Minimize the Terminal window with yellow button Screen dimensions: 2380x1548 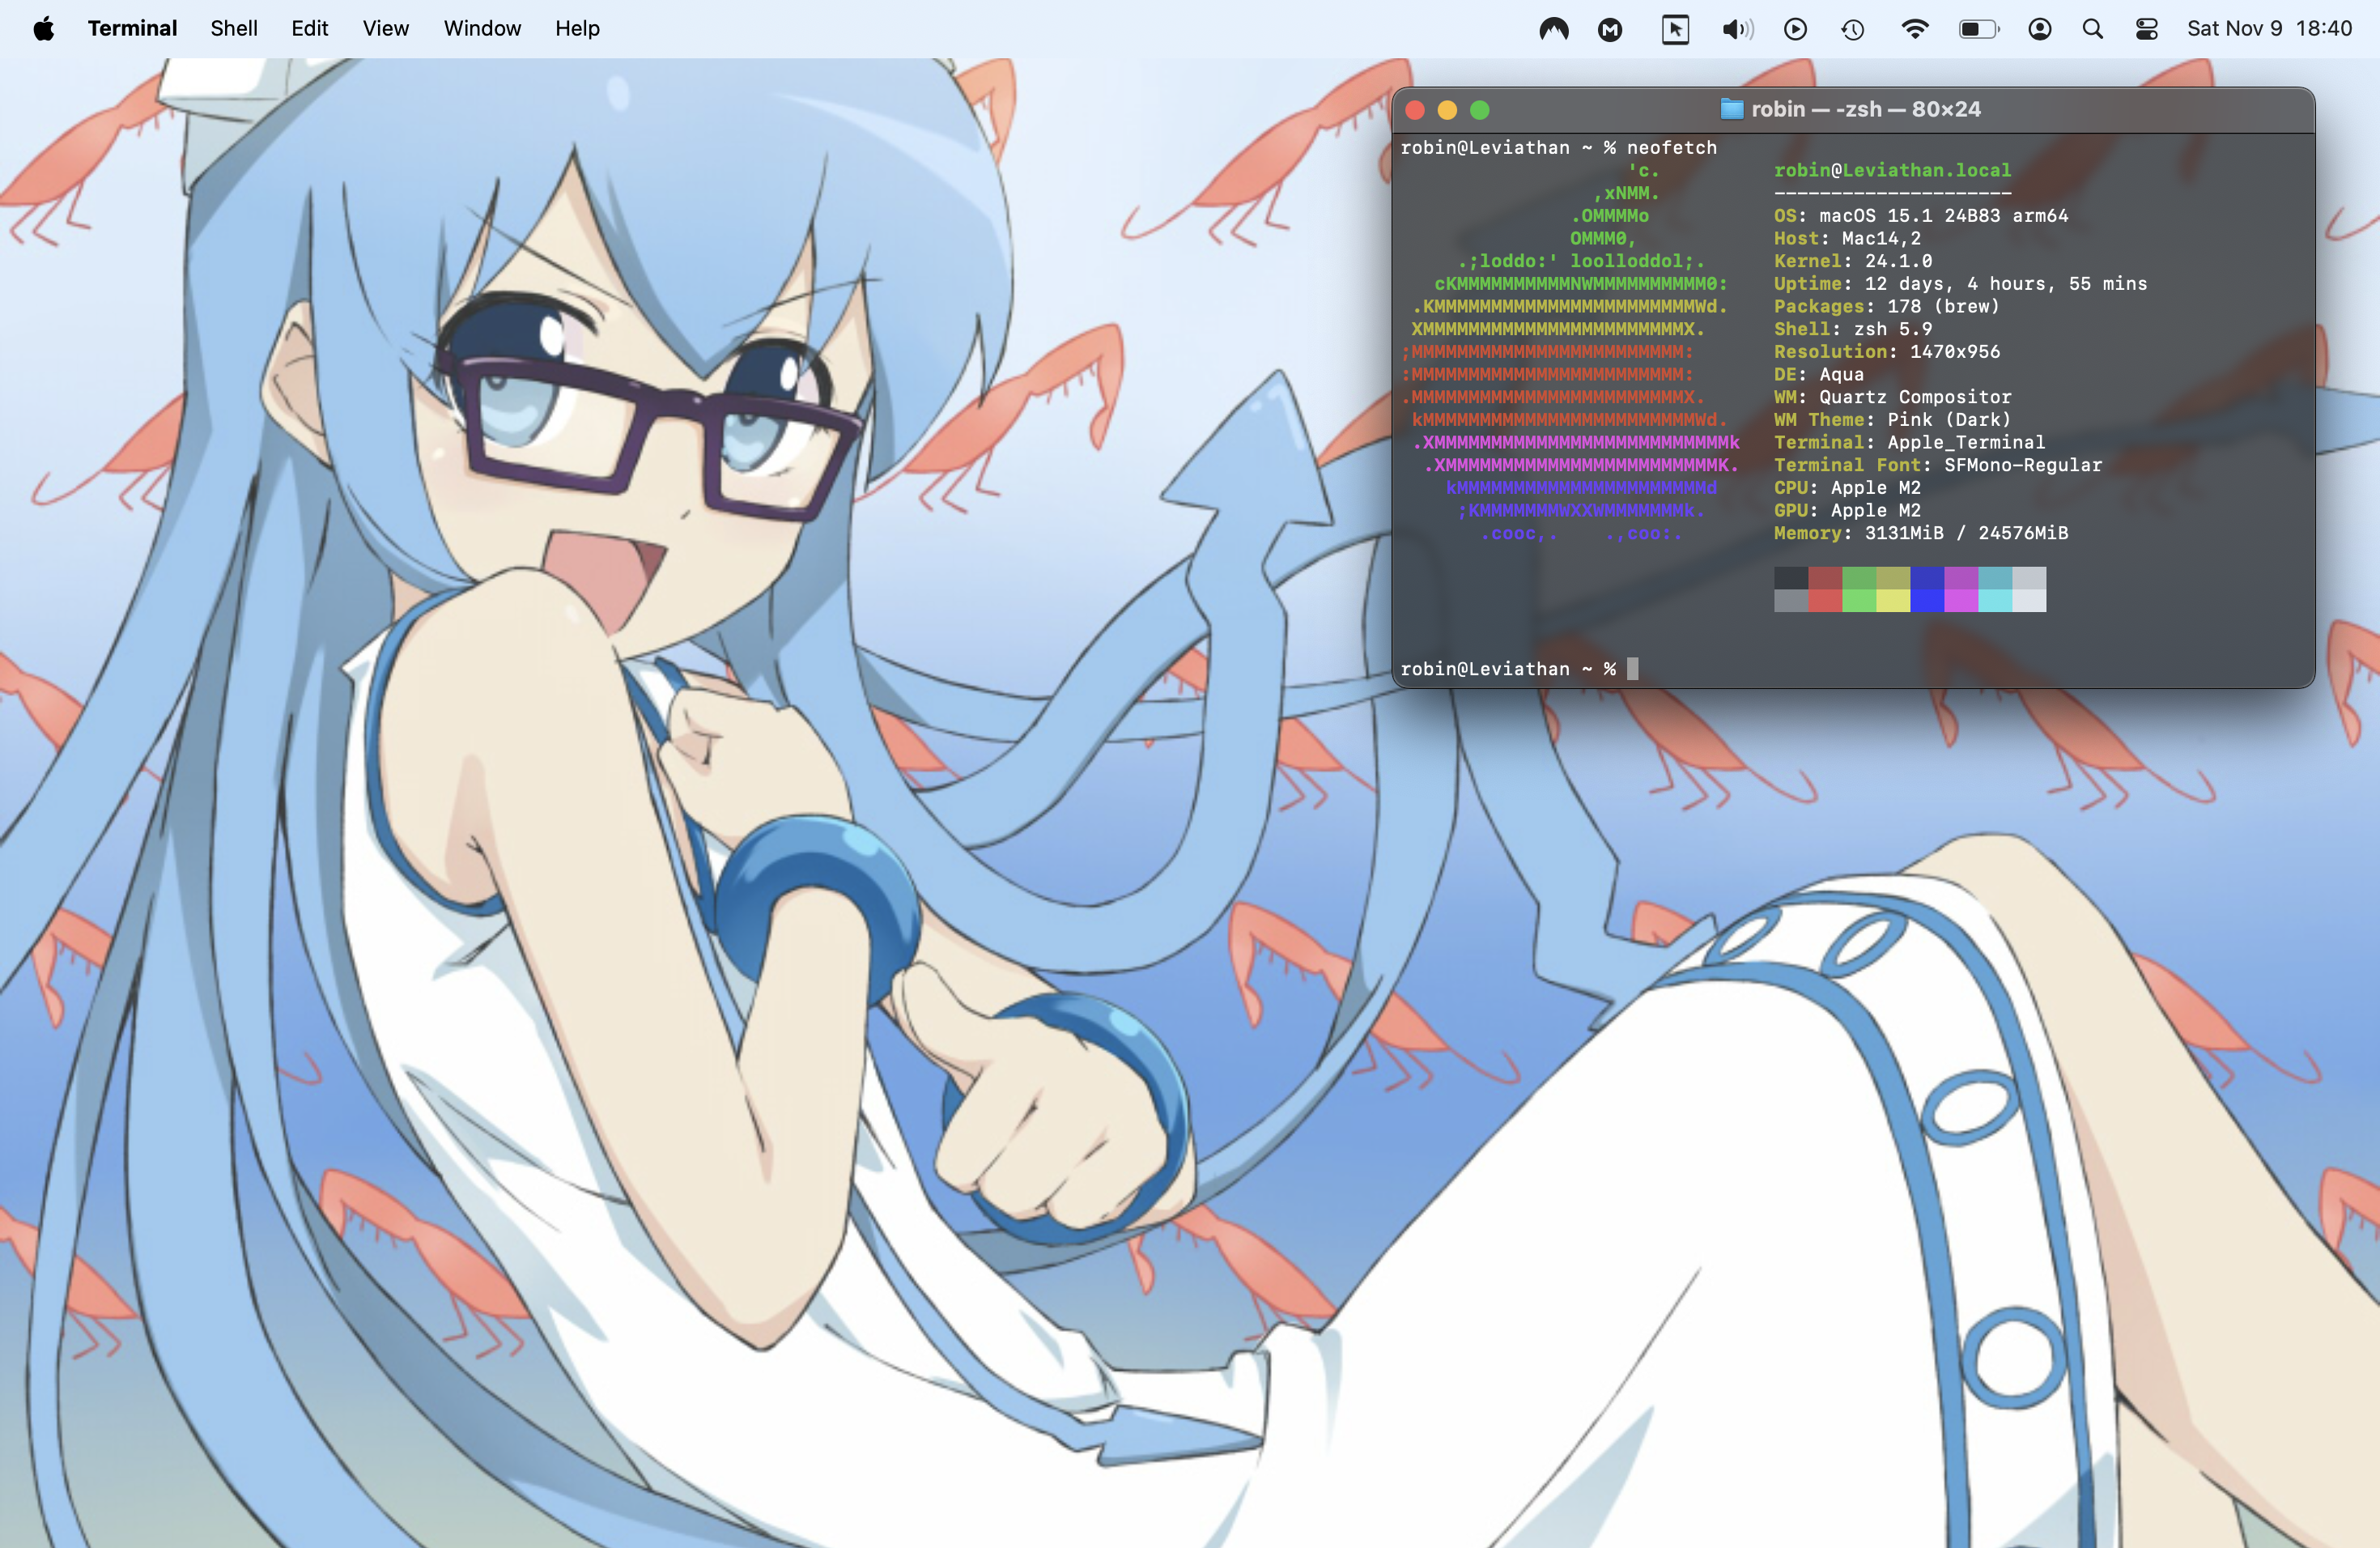1447,110
